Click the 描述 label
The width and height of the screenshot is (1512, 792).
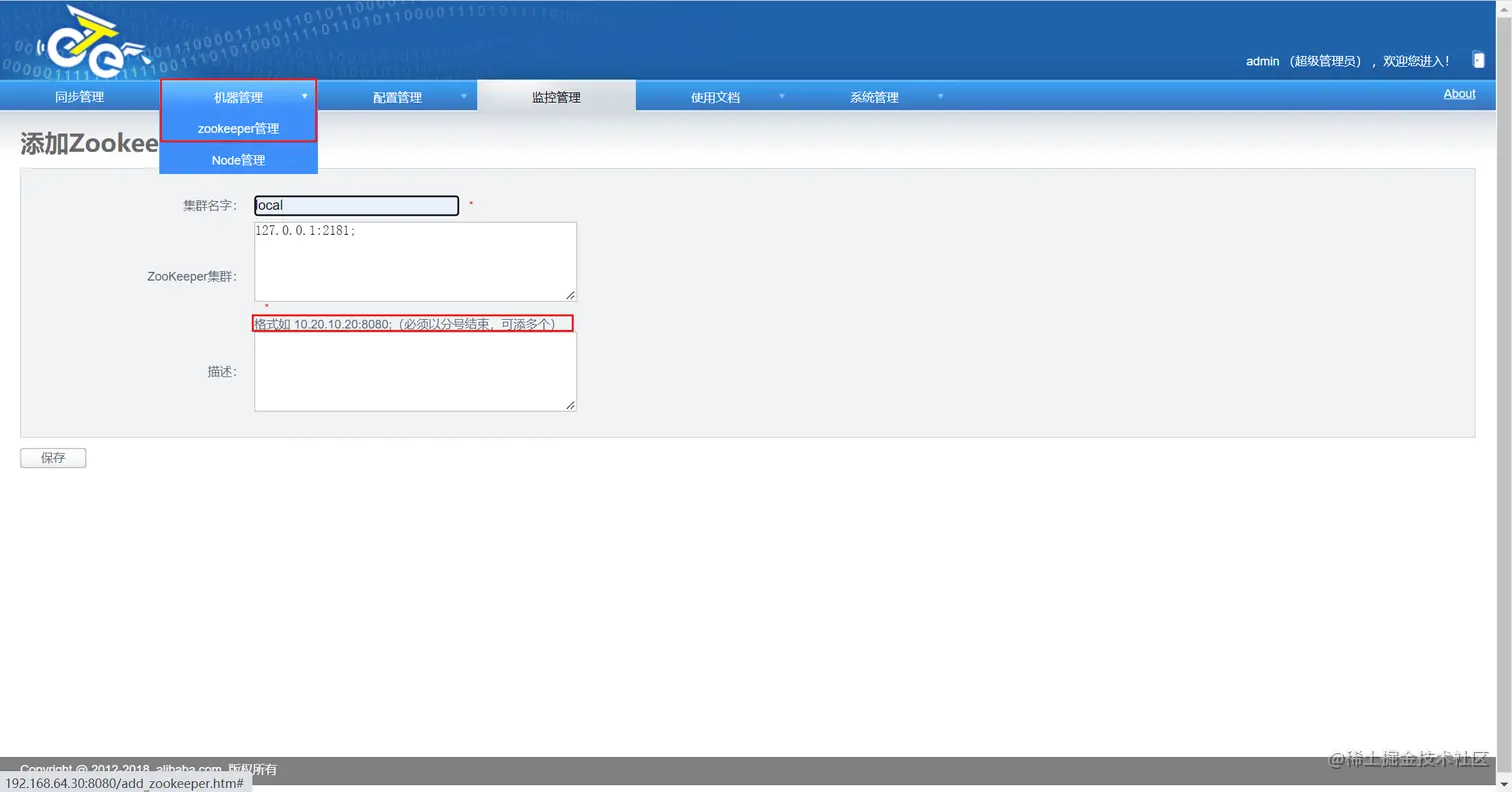[x=222, y=371]
